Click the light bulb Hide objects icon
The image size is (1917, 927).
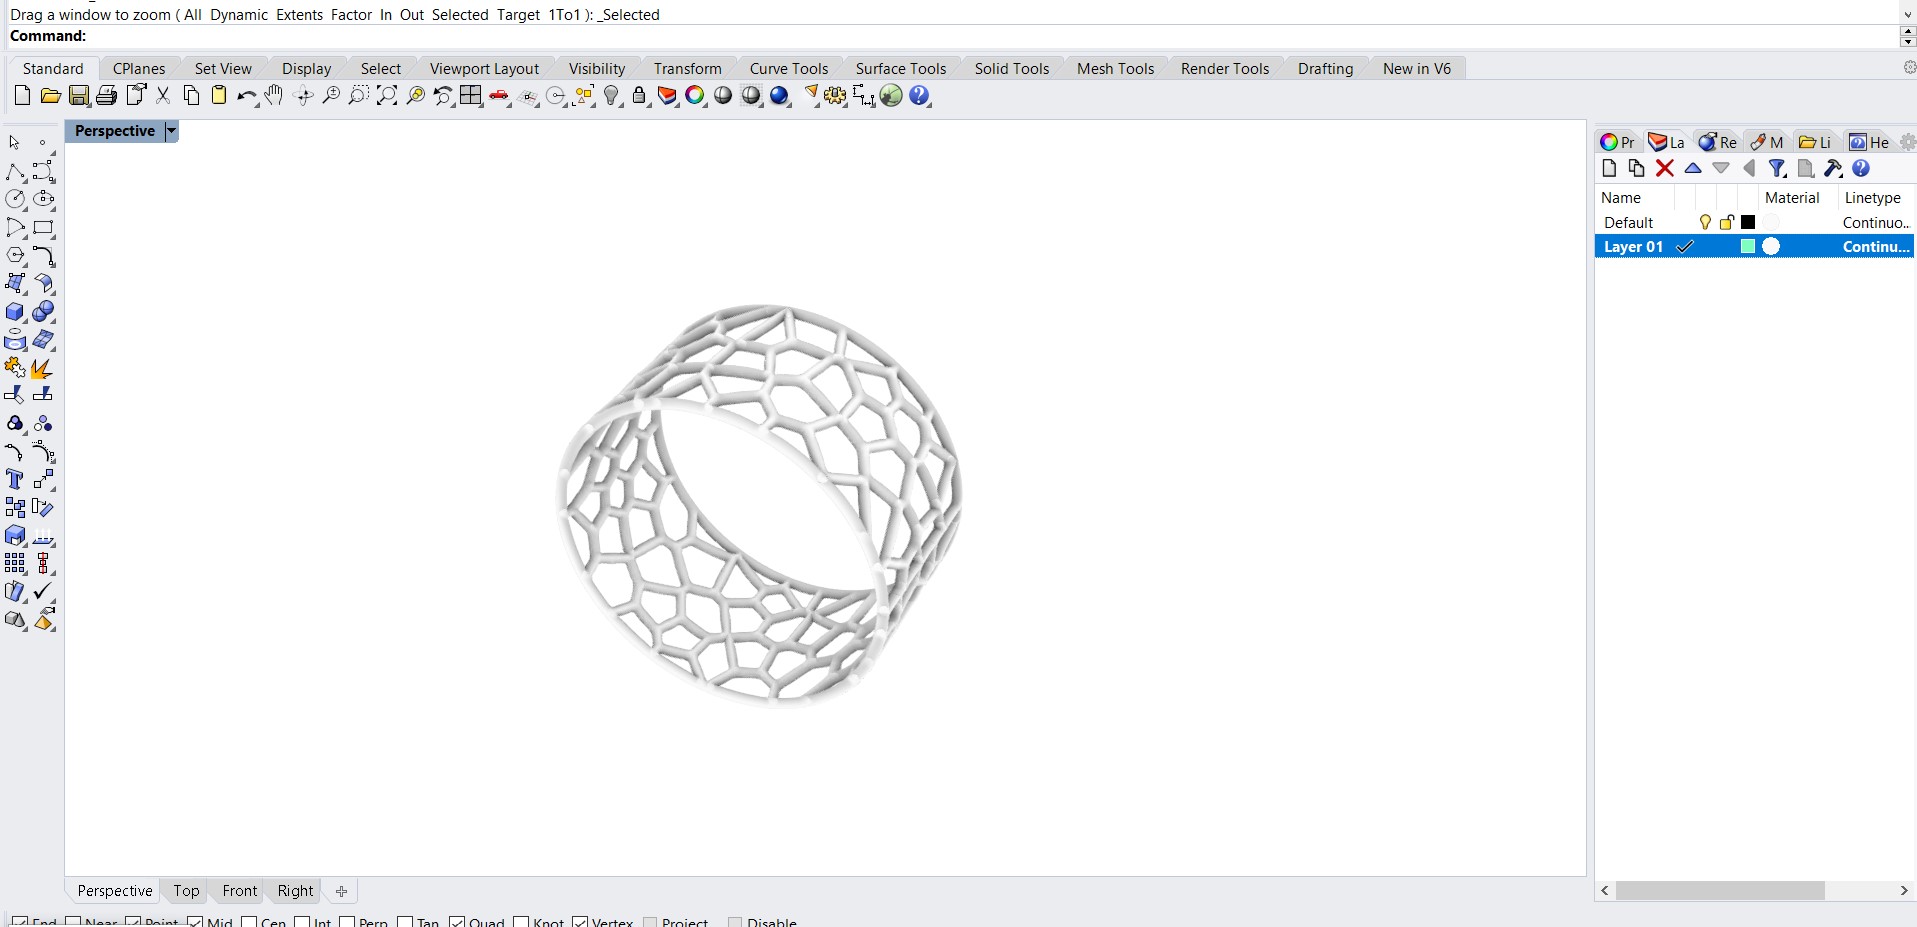(x=612, y=96)
